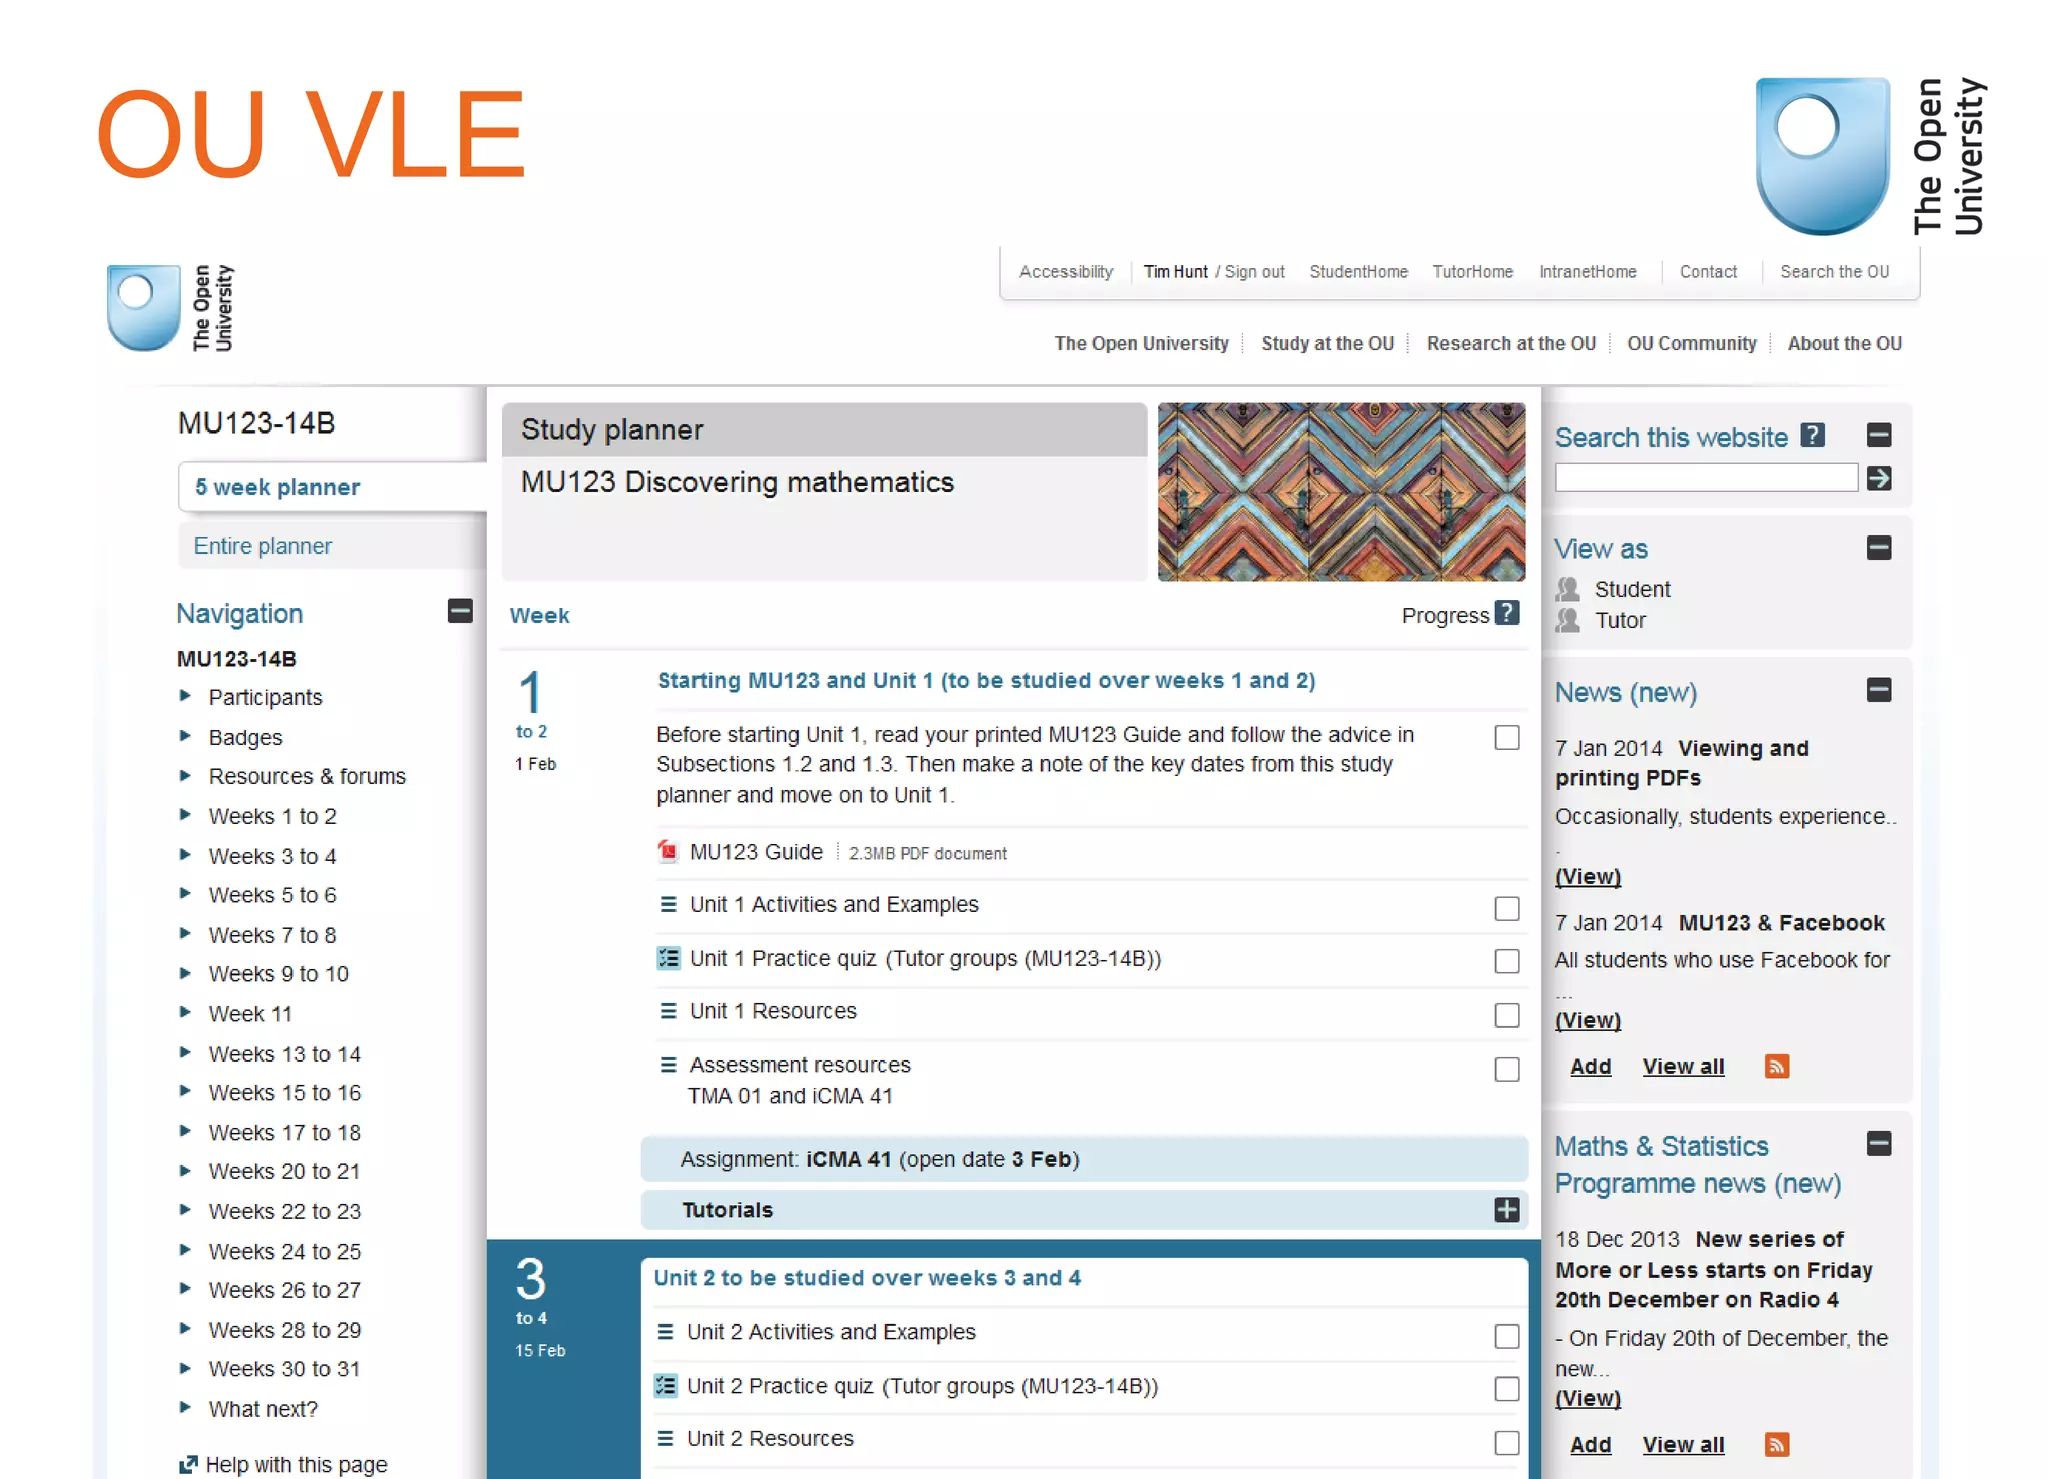Screen dimensions: 2048x1479
Task: Check the Unit 1 Resources progress box
Action: 1506,1015
